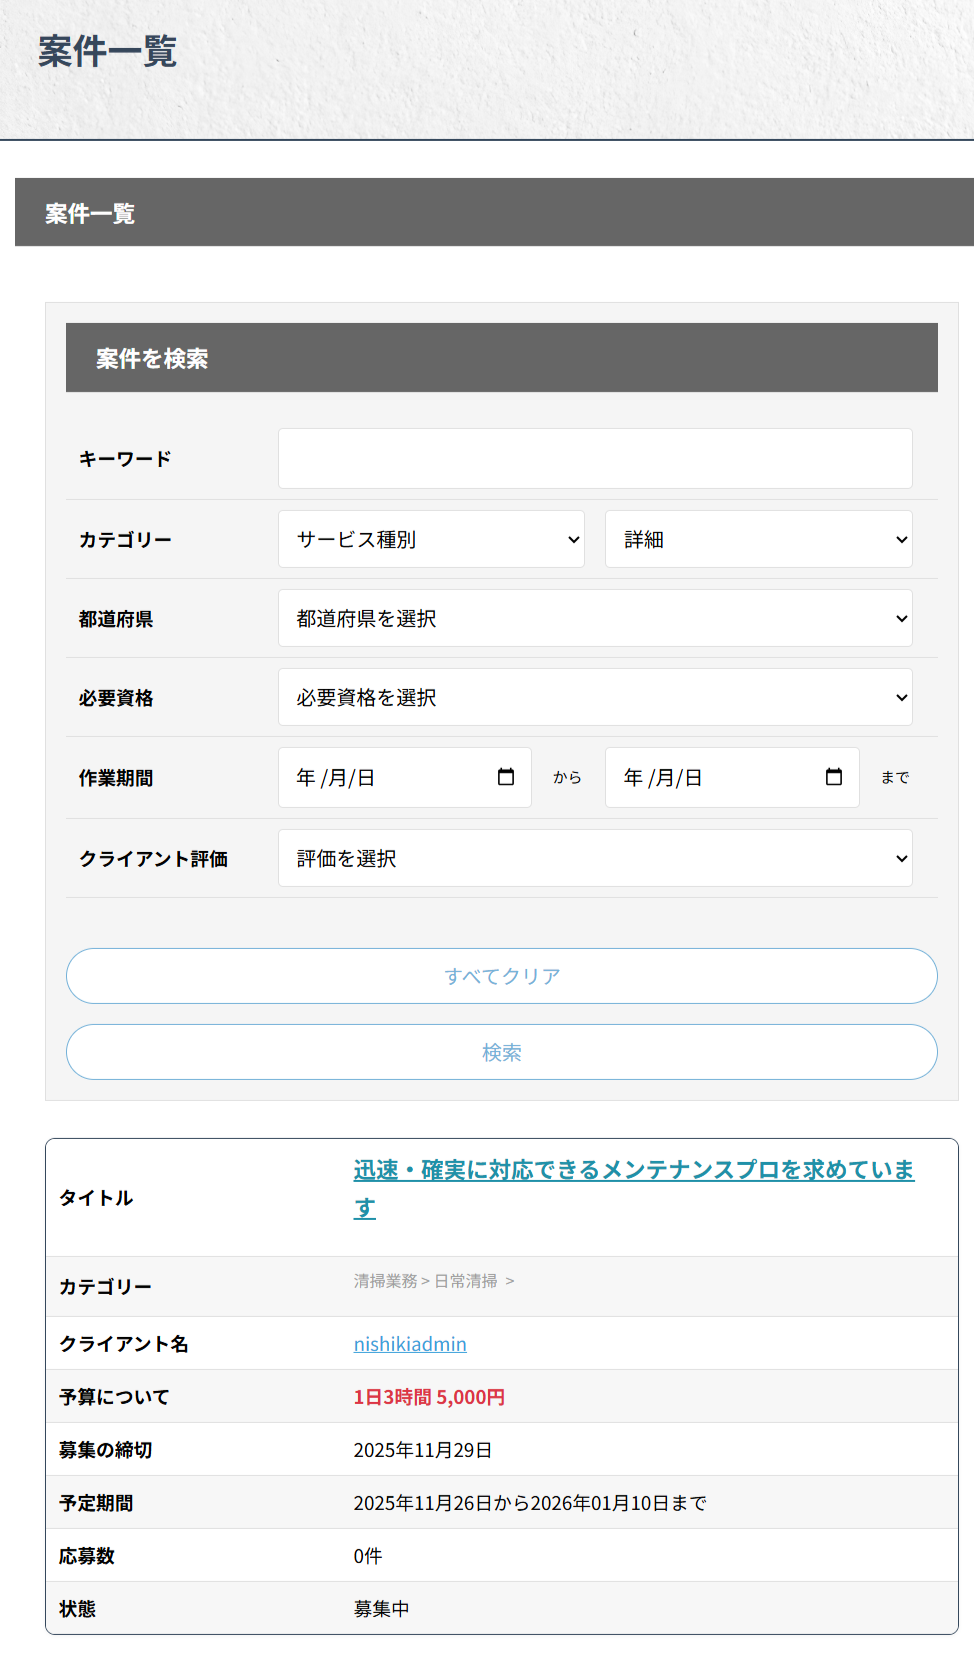Click the 日常清掃 subcategory text
The image size is (974, 1656).
click(x=465, y=1281)
